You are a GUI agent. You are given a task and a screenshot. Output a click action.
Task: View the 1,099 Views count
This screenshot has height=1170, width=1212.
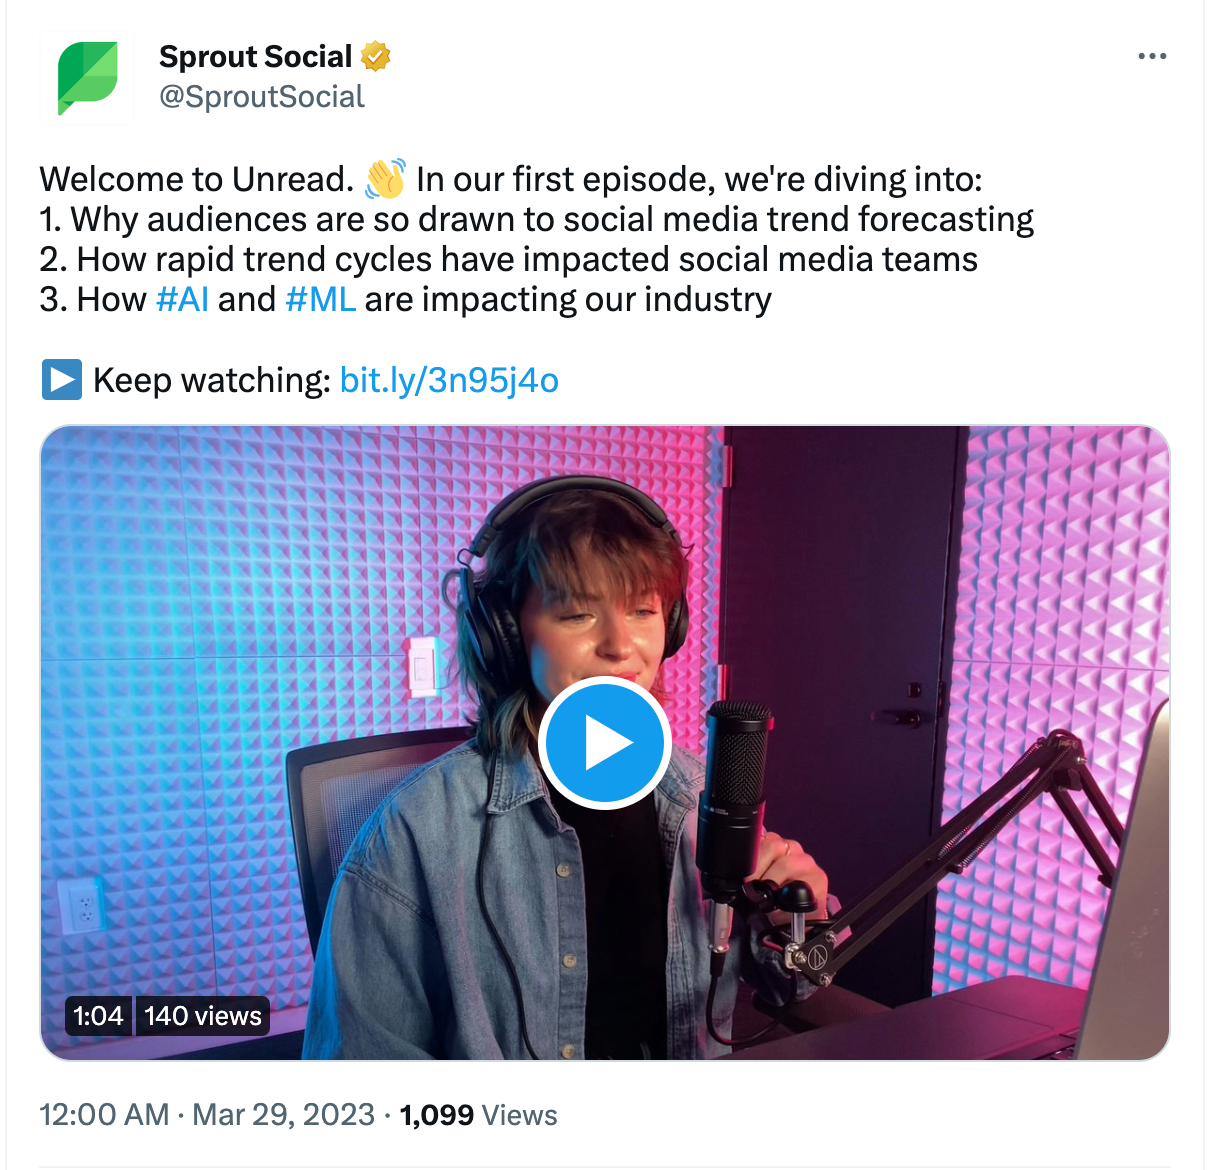478,1114
